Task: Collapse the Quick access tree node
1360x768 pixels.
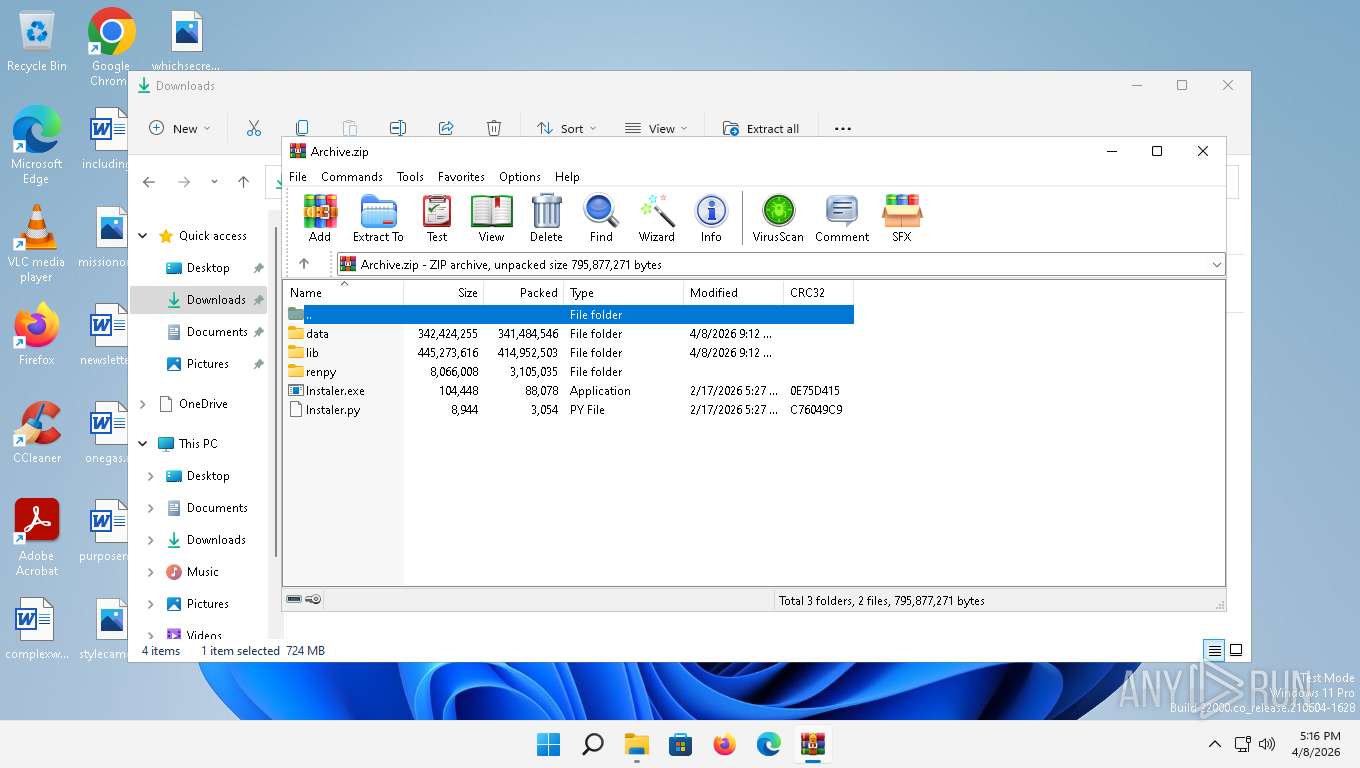Action: pos(143,236)
